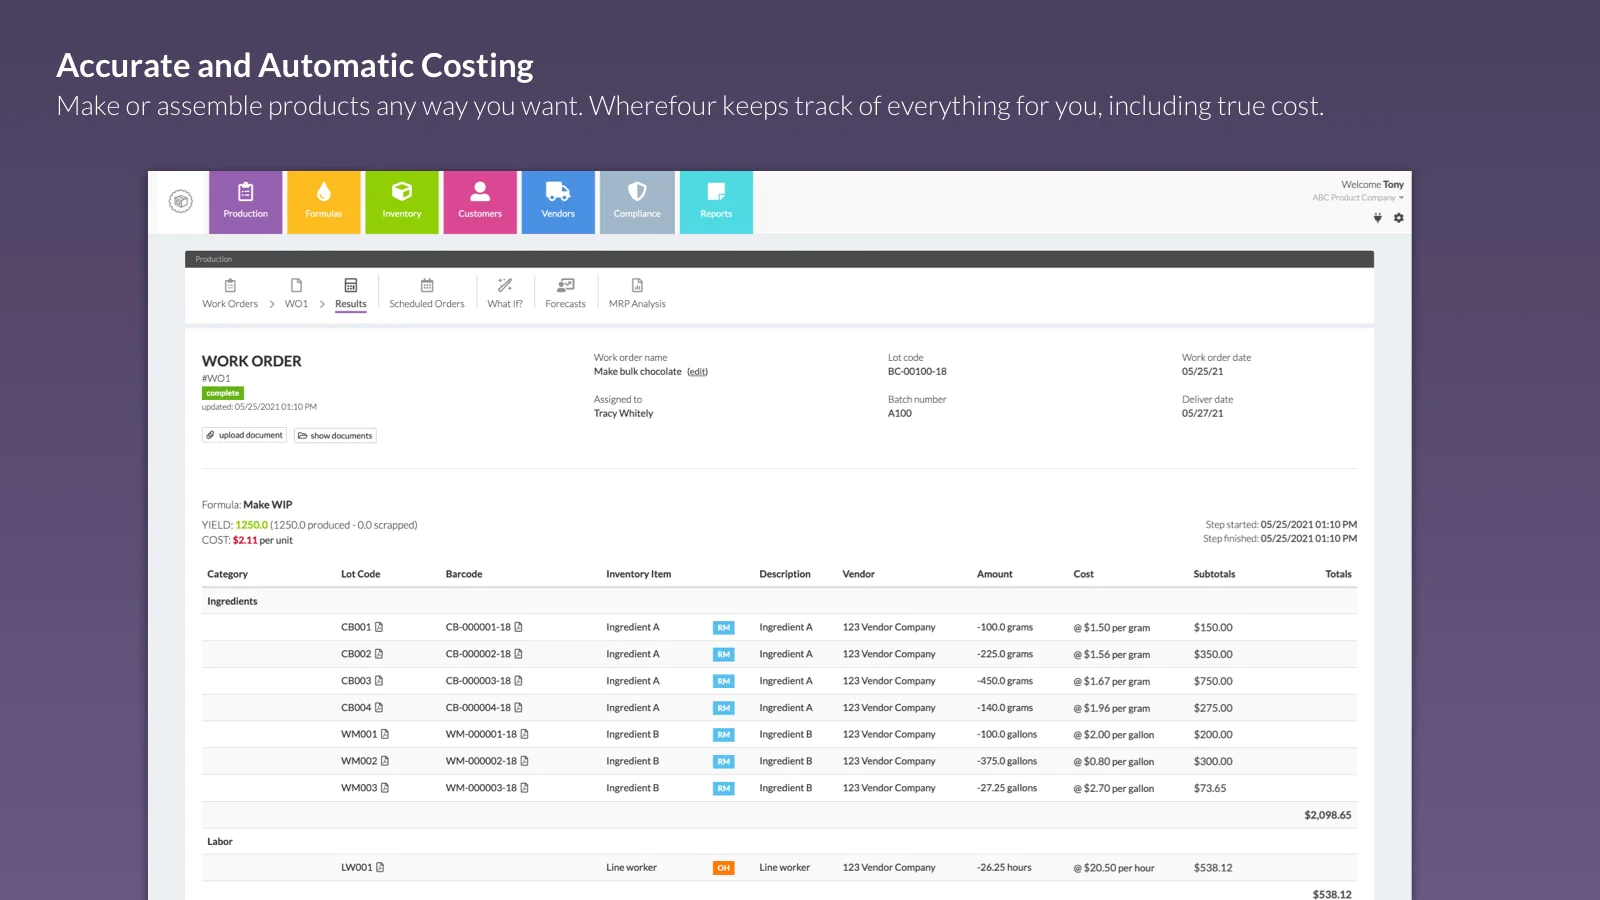Click the complete status badge
1600x900 pixels.
click(x=223, y=393)
